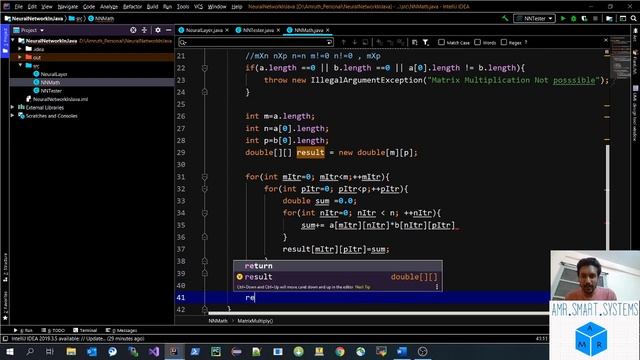This screenshot has height=360, width=640.
Task: Open the Build menu
Action: click(152, 7)
